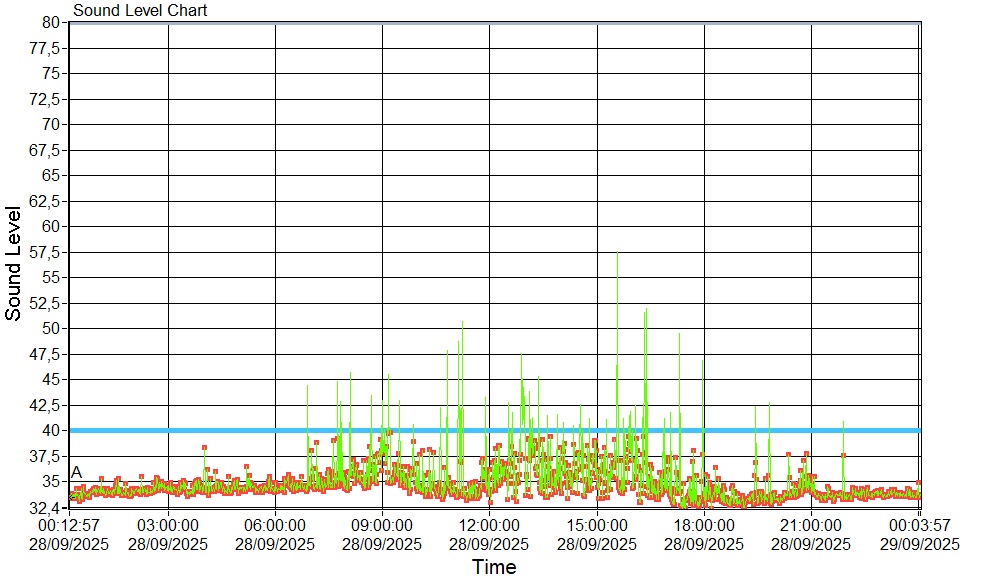This screenshot has width=990, height=588.
Task: Click the "Time" x-axis label
Action: tap(494, 568)
